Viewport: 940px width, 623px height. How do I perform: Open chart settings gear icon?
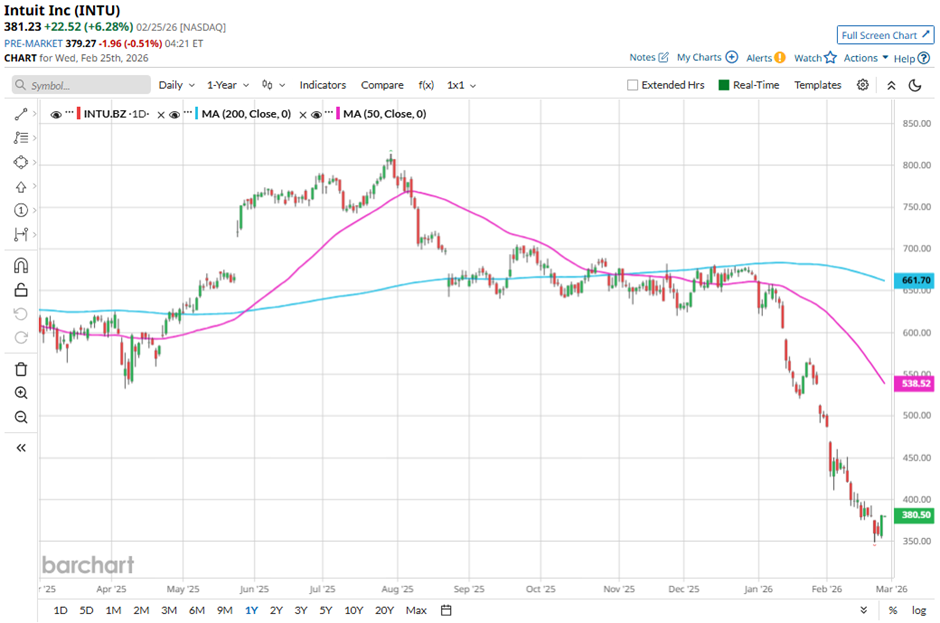[863, 85]
